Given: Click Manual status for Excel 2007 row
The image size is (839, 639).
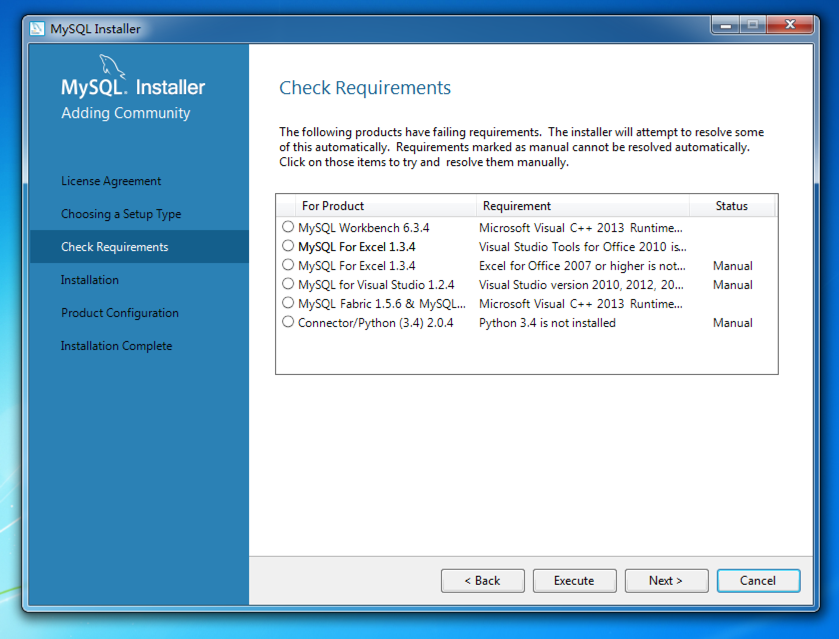Looking at the screenshot, I should click(733, 266).
